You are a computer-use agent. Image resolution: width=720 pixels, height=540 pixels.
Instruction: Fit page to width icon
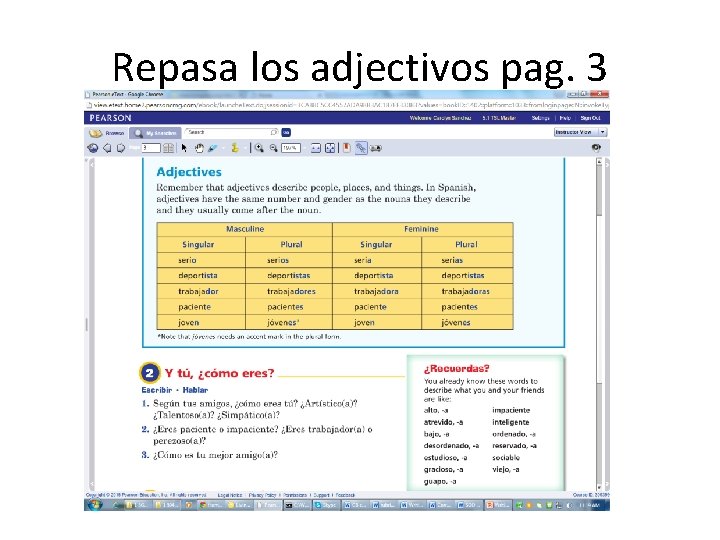coord(315,148)
